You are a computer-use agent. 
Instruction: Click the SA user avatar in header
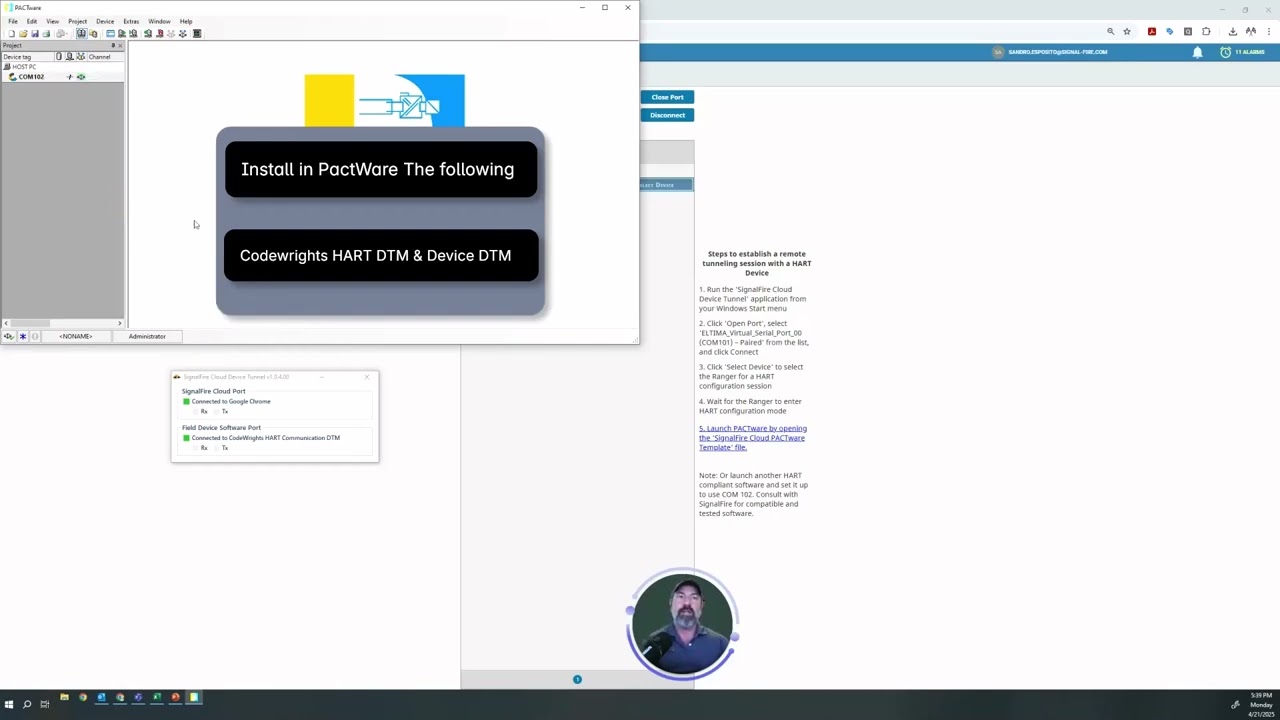point(997,52)
